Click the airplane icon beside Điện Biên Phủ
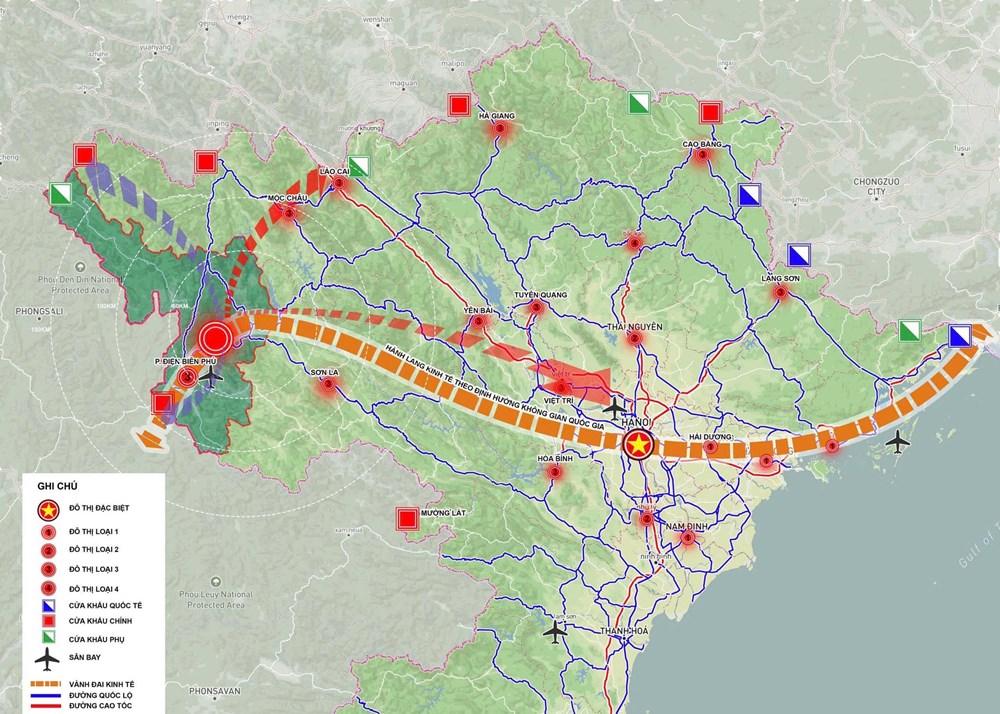The image size is (1000, 714). 211,376
